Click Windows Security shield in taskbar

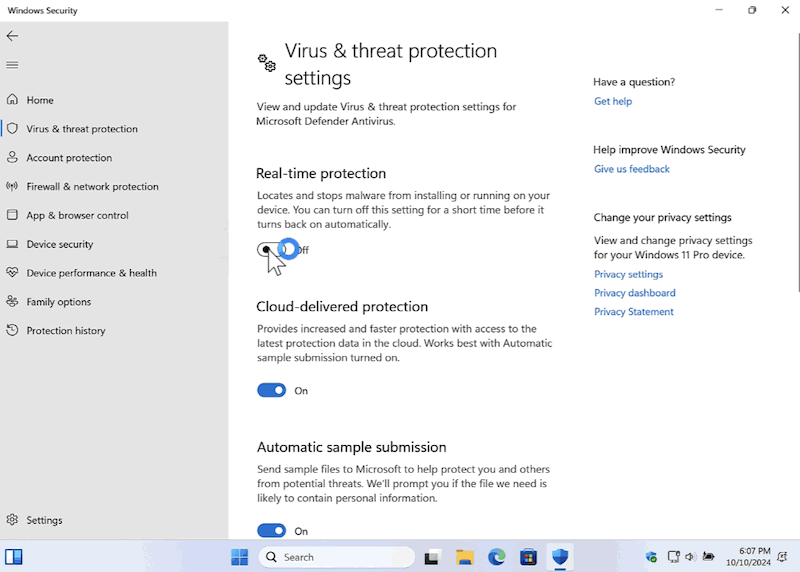560,556
